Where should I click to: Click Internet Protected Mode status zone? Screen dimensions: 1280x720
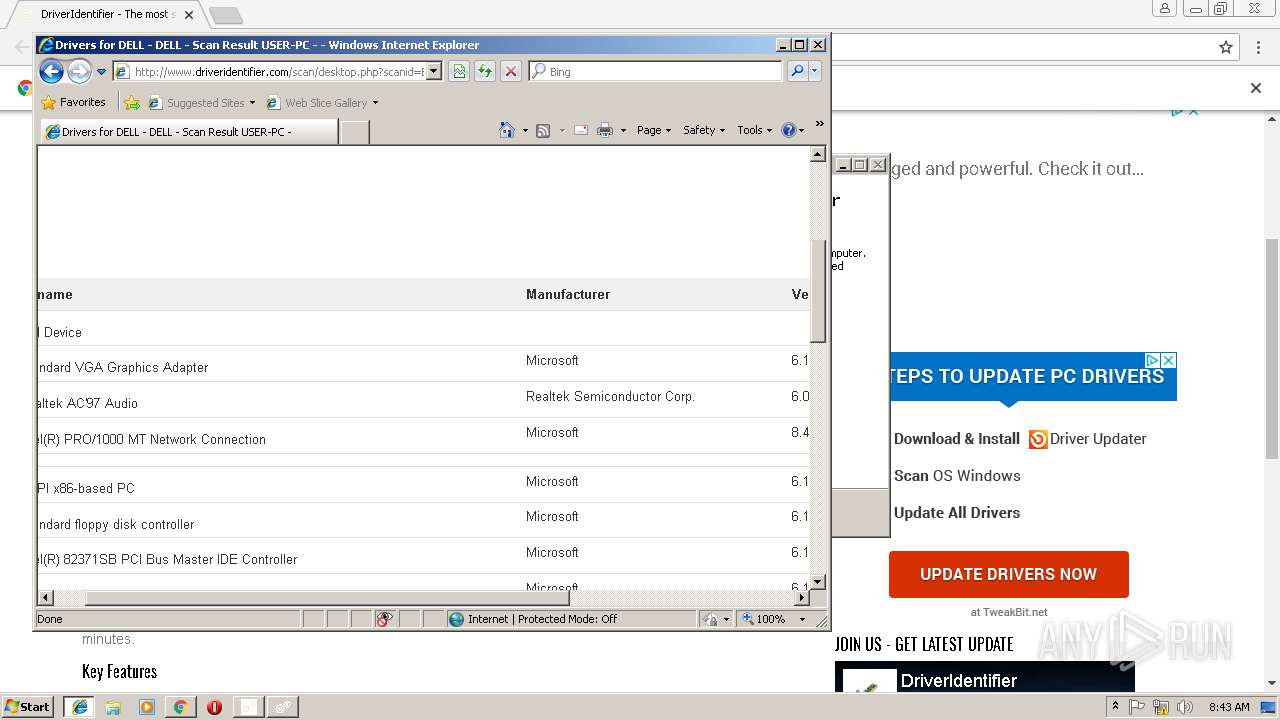pyautogui.click(x=571, y=619)
